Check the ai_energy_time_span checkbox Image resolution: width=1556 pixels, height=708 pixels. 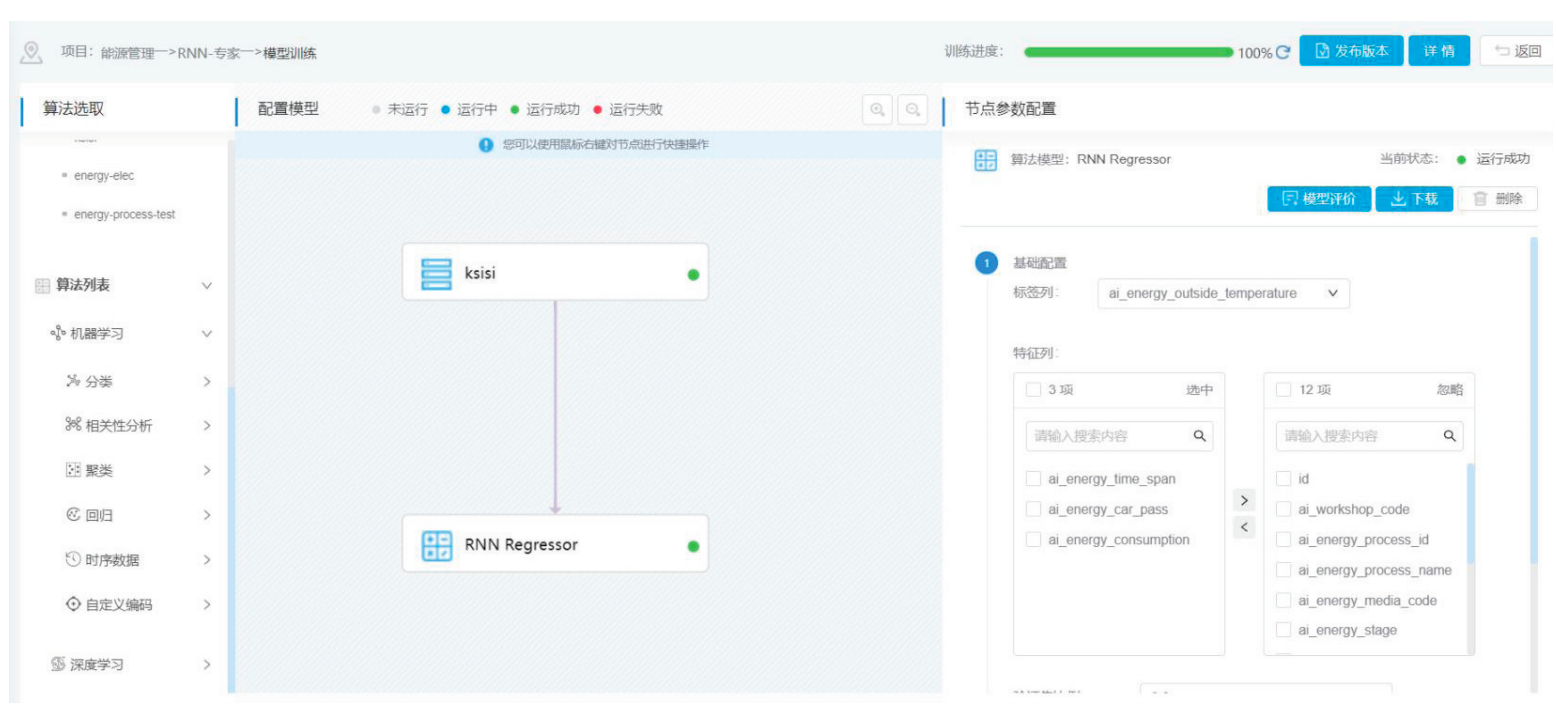click(x=1034, y=480)
